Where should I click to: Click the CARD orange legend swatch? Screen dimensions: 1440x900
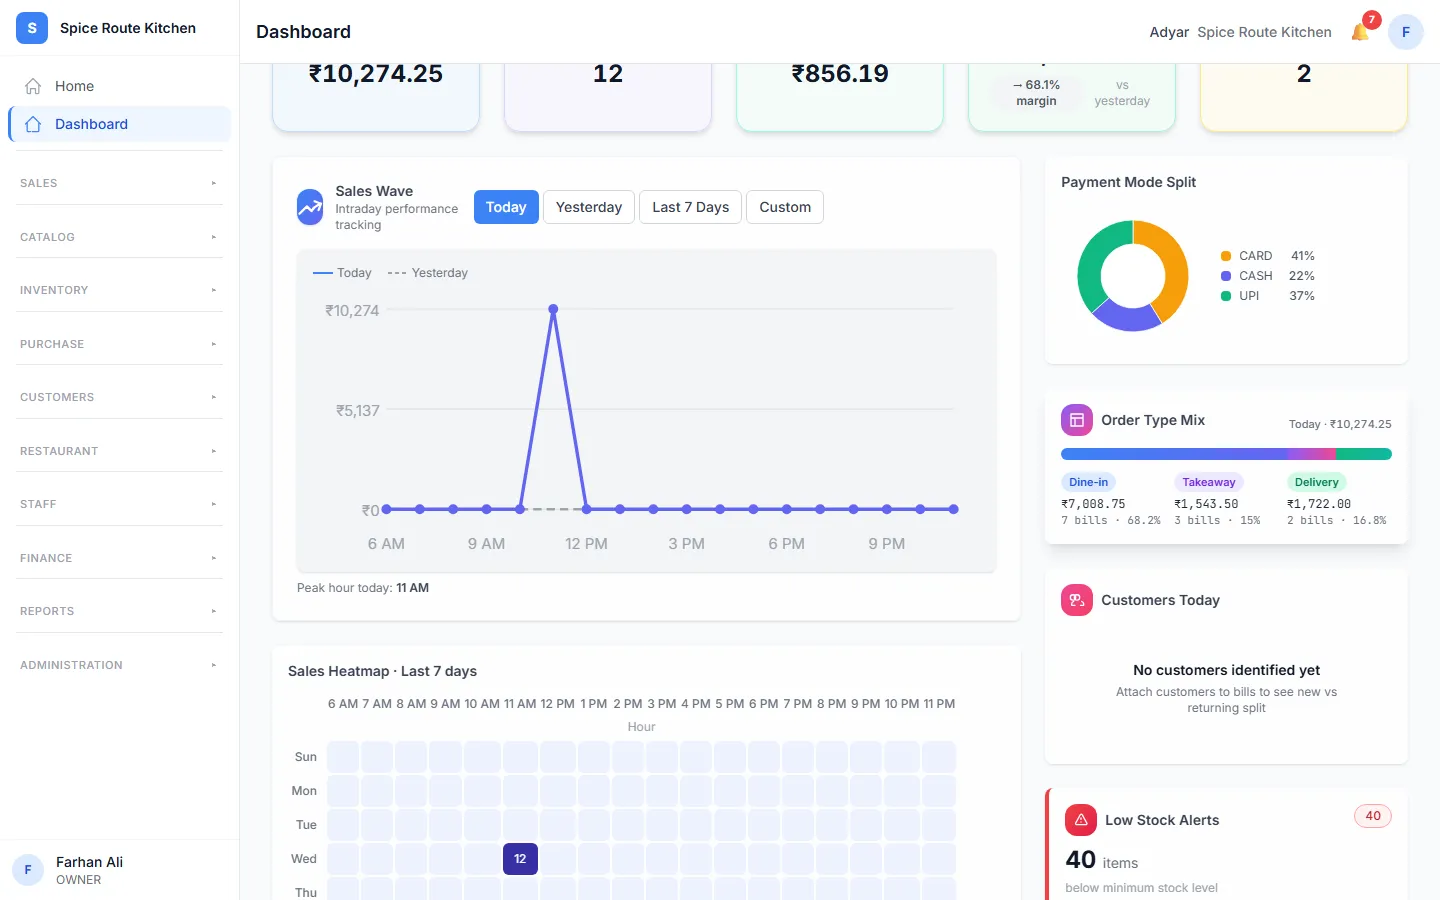coord(1226,256)
